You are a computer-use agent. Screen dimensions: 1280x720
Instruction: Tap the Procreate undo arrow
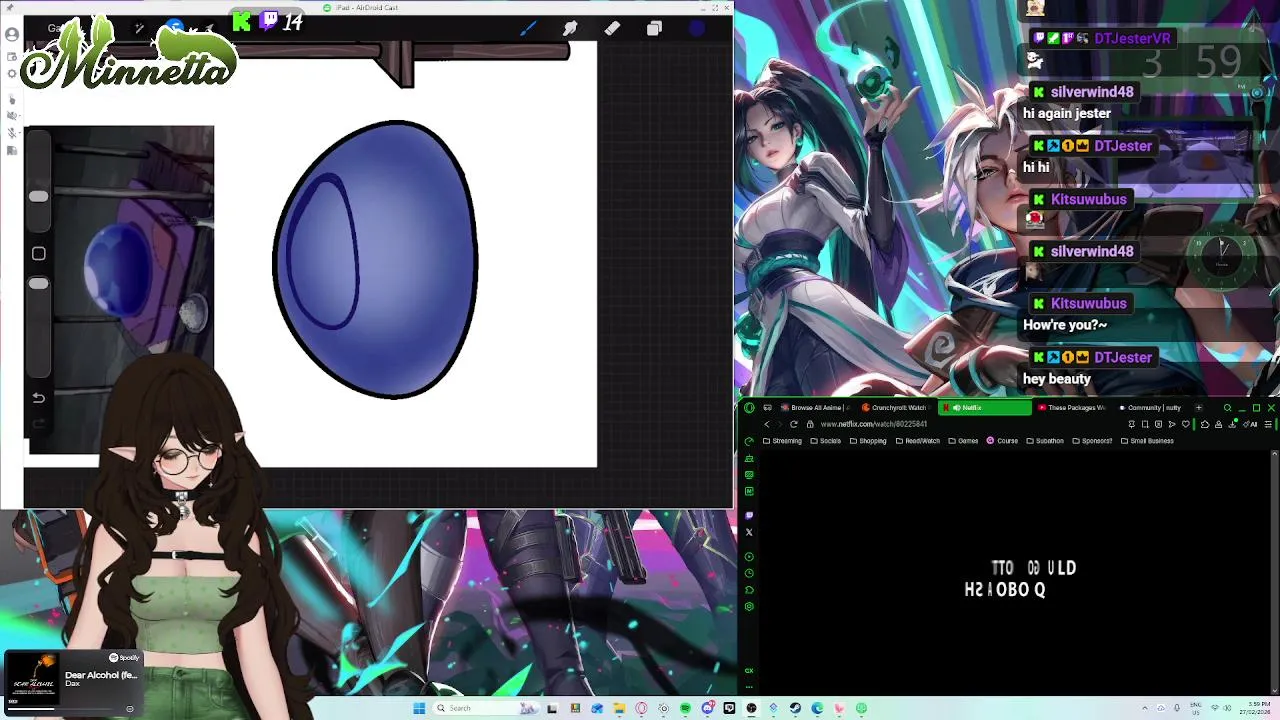click(x=38, y=398)
